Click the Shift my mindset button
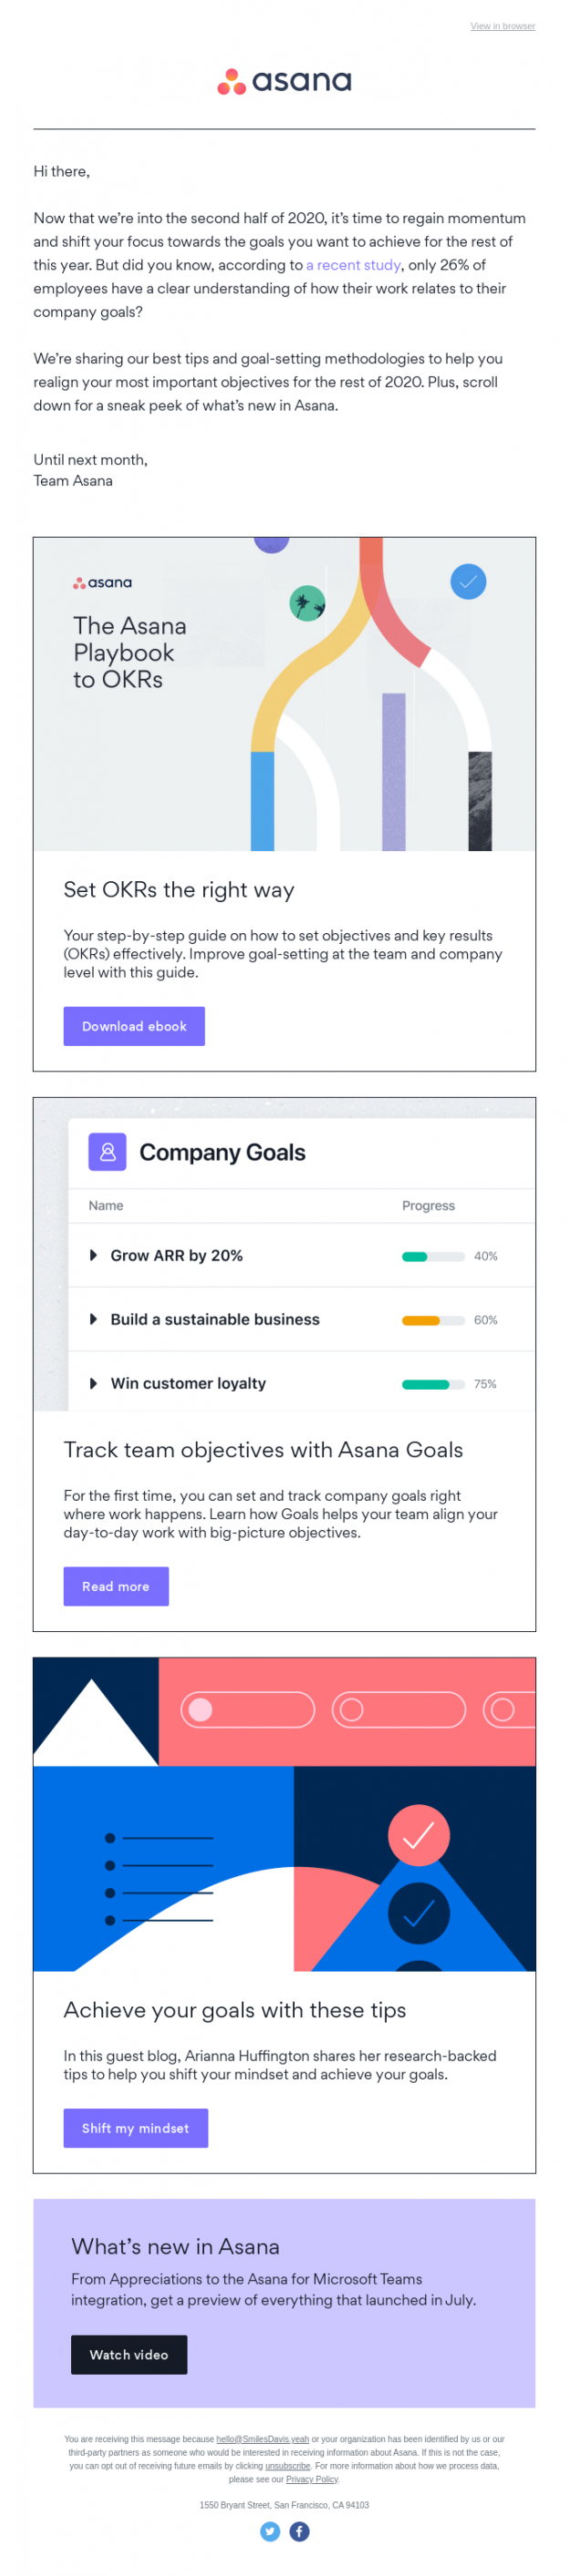The width and height of the screenshot is (569, 2576). 136,2128
